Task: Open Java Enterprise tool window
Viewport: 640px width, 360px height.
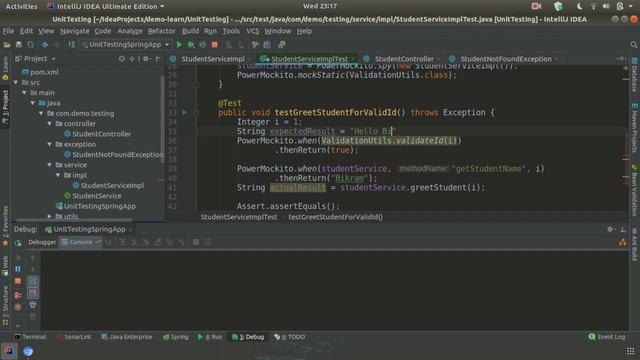Action: (x=127, y=337)
